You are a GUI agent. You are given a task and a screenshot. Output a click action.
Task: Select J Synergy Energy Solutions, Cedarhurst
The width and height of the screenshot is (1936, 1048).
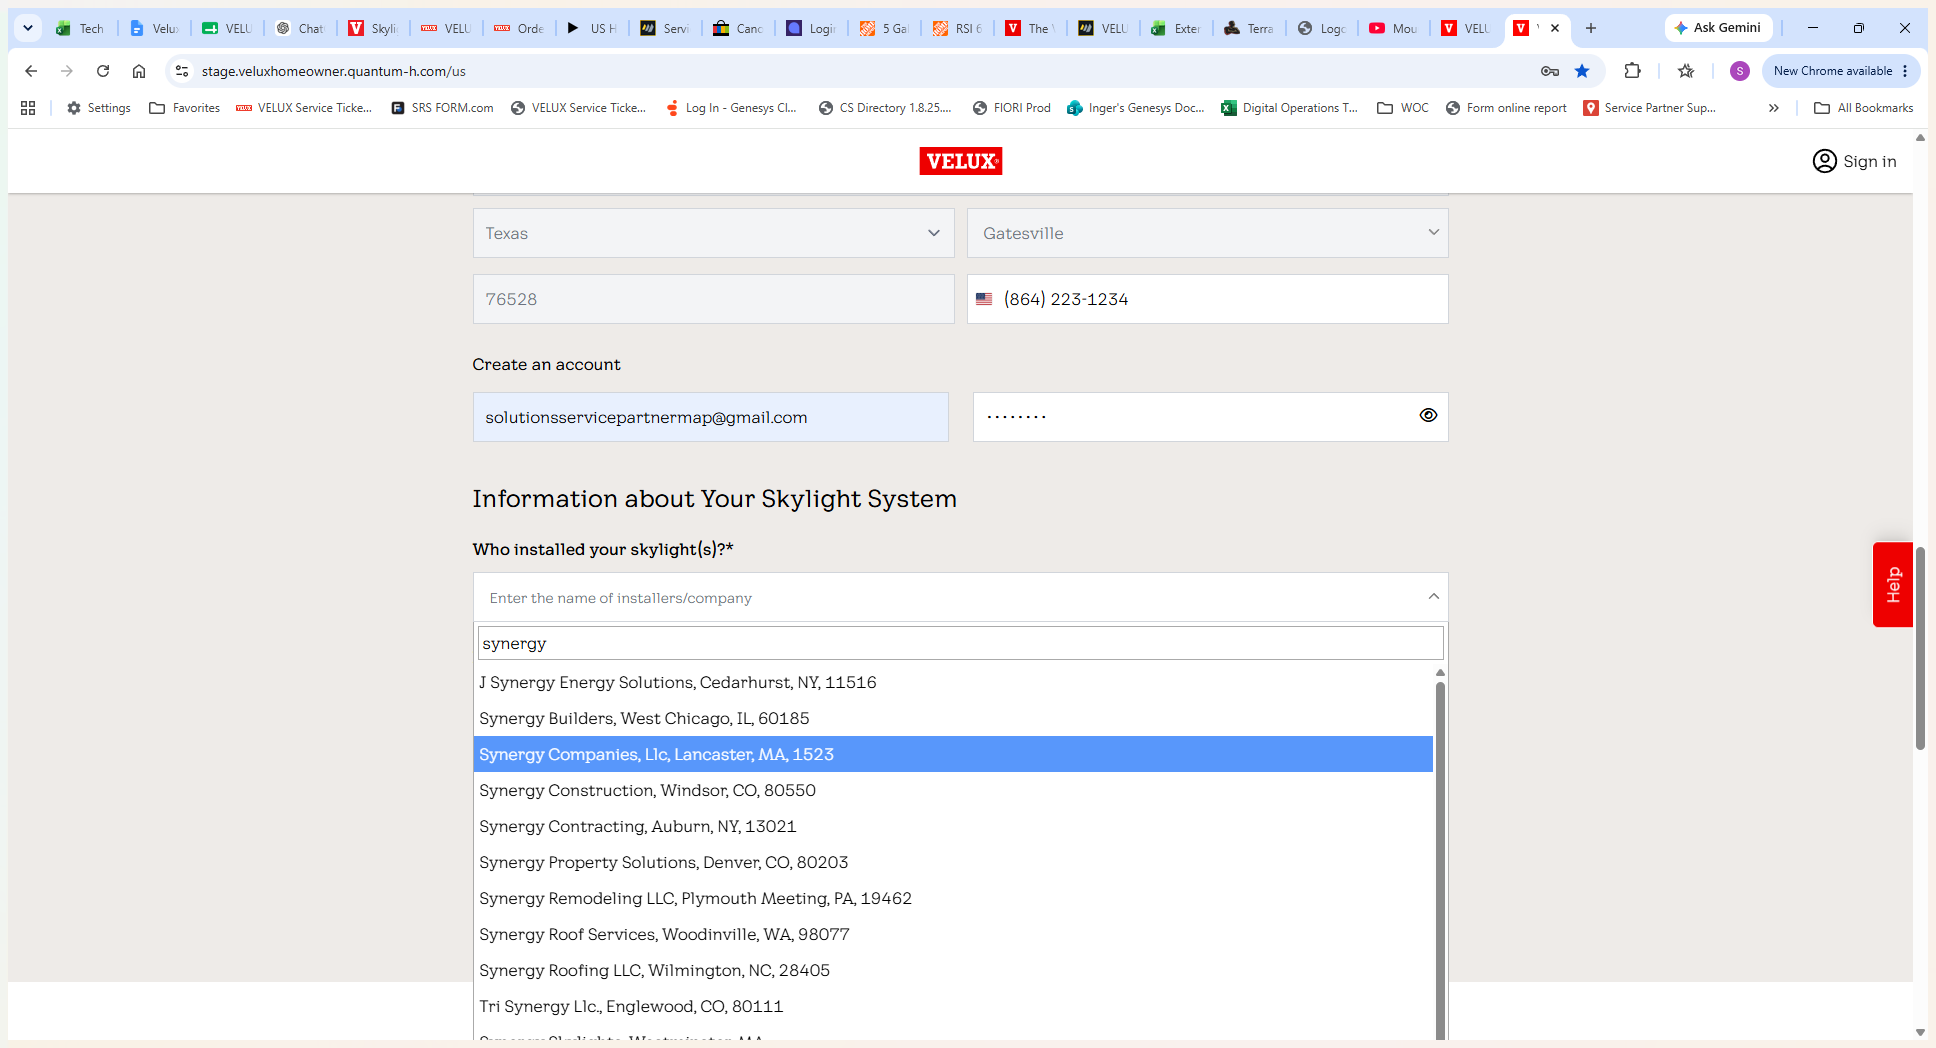(x=953, y=682)
